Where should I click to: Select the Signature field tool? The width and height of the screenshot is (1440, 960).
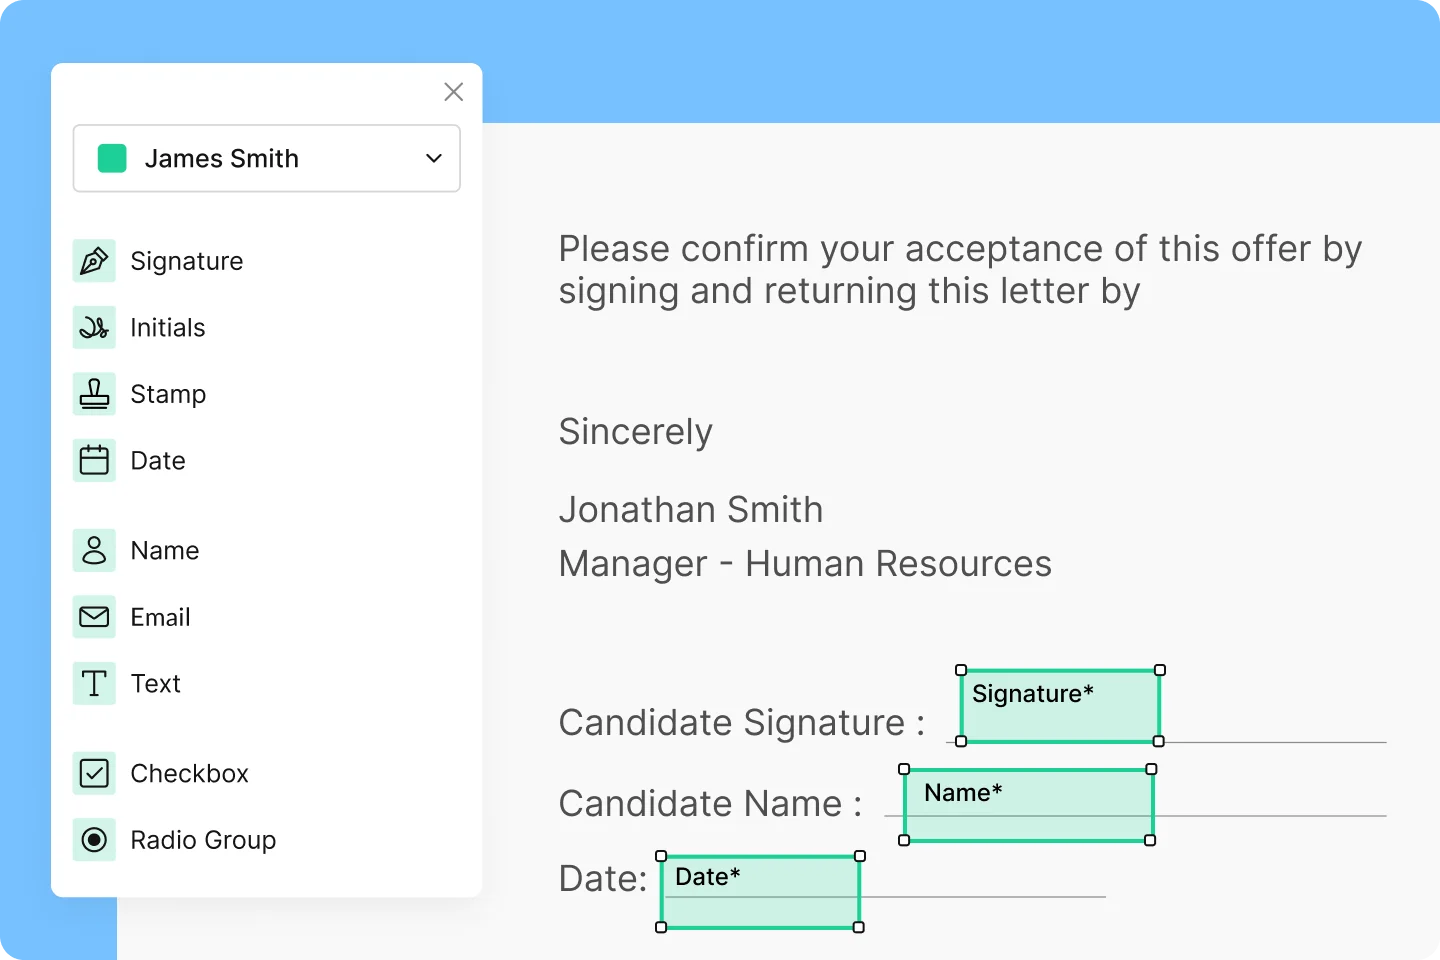click(x=187, y=260)
